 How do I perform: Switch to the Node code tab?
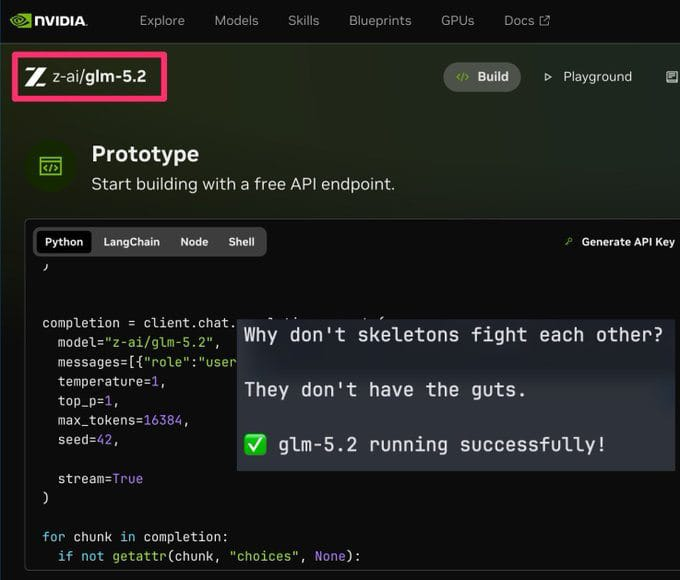[194, 242]
